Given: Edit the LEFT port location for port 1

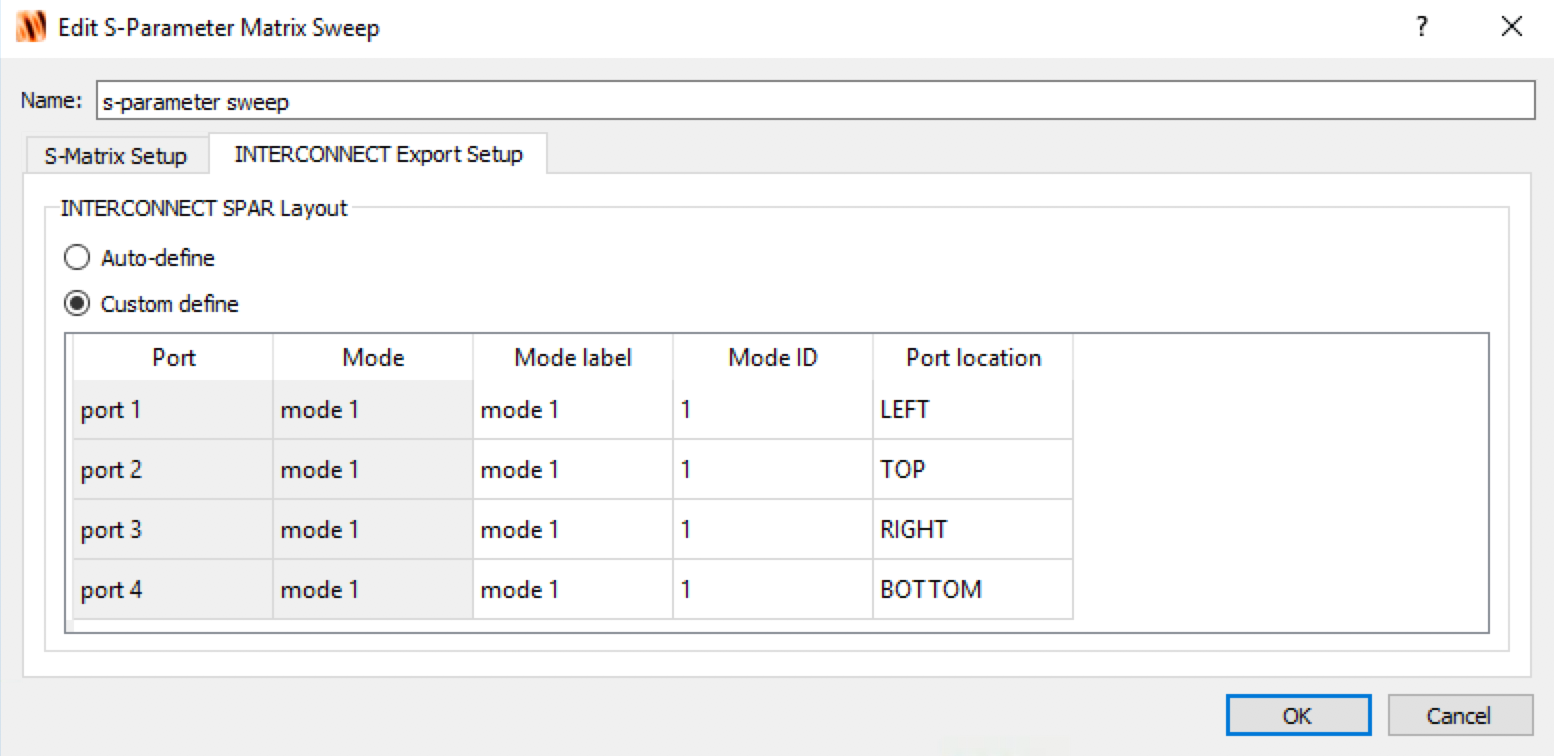Looking at the screenshot, I should pyautogui.click(x=972, y=410).
